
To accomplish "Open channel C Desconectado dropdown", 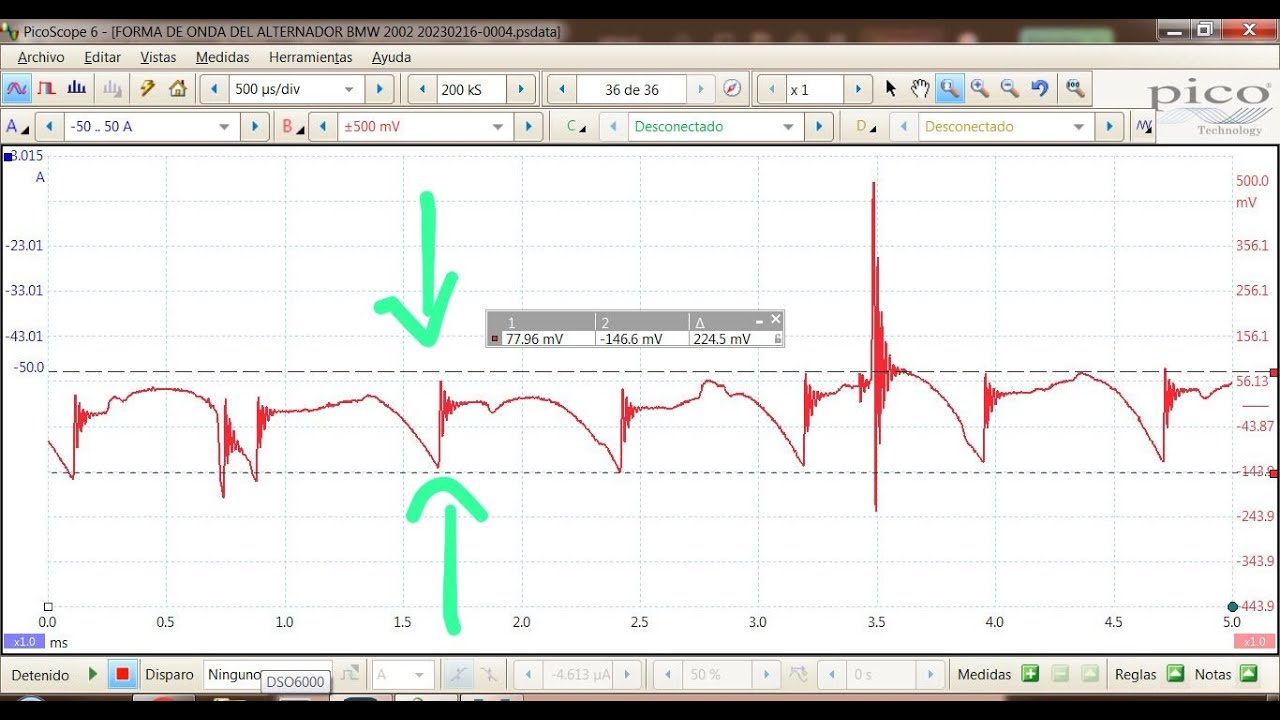I will (788, 127).
